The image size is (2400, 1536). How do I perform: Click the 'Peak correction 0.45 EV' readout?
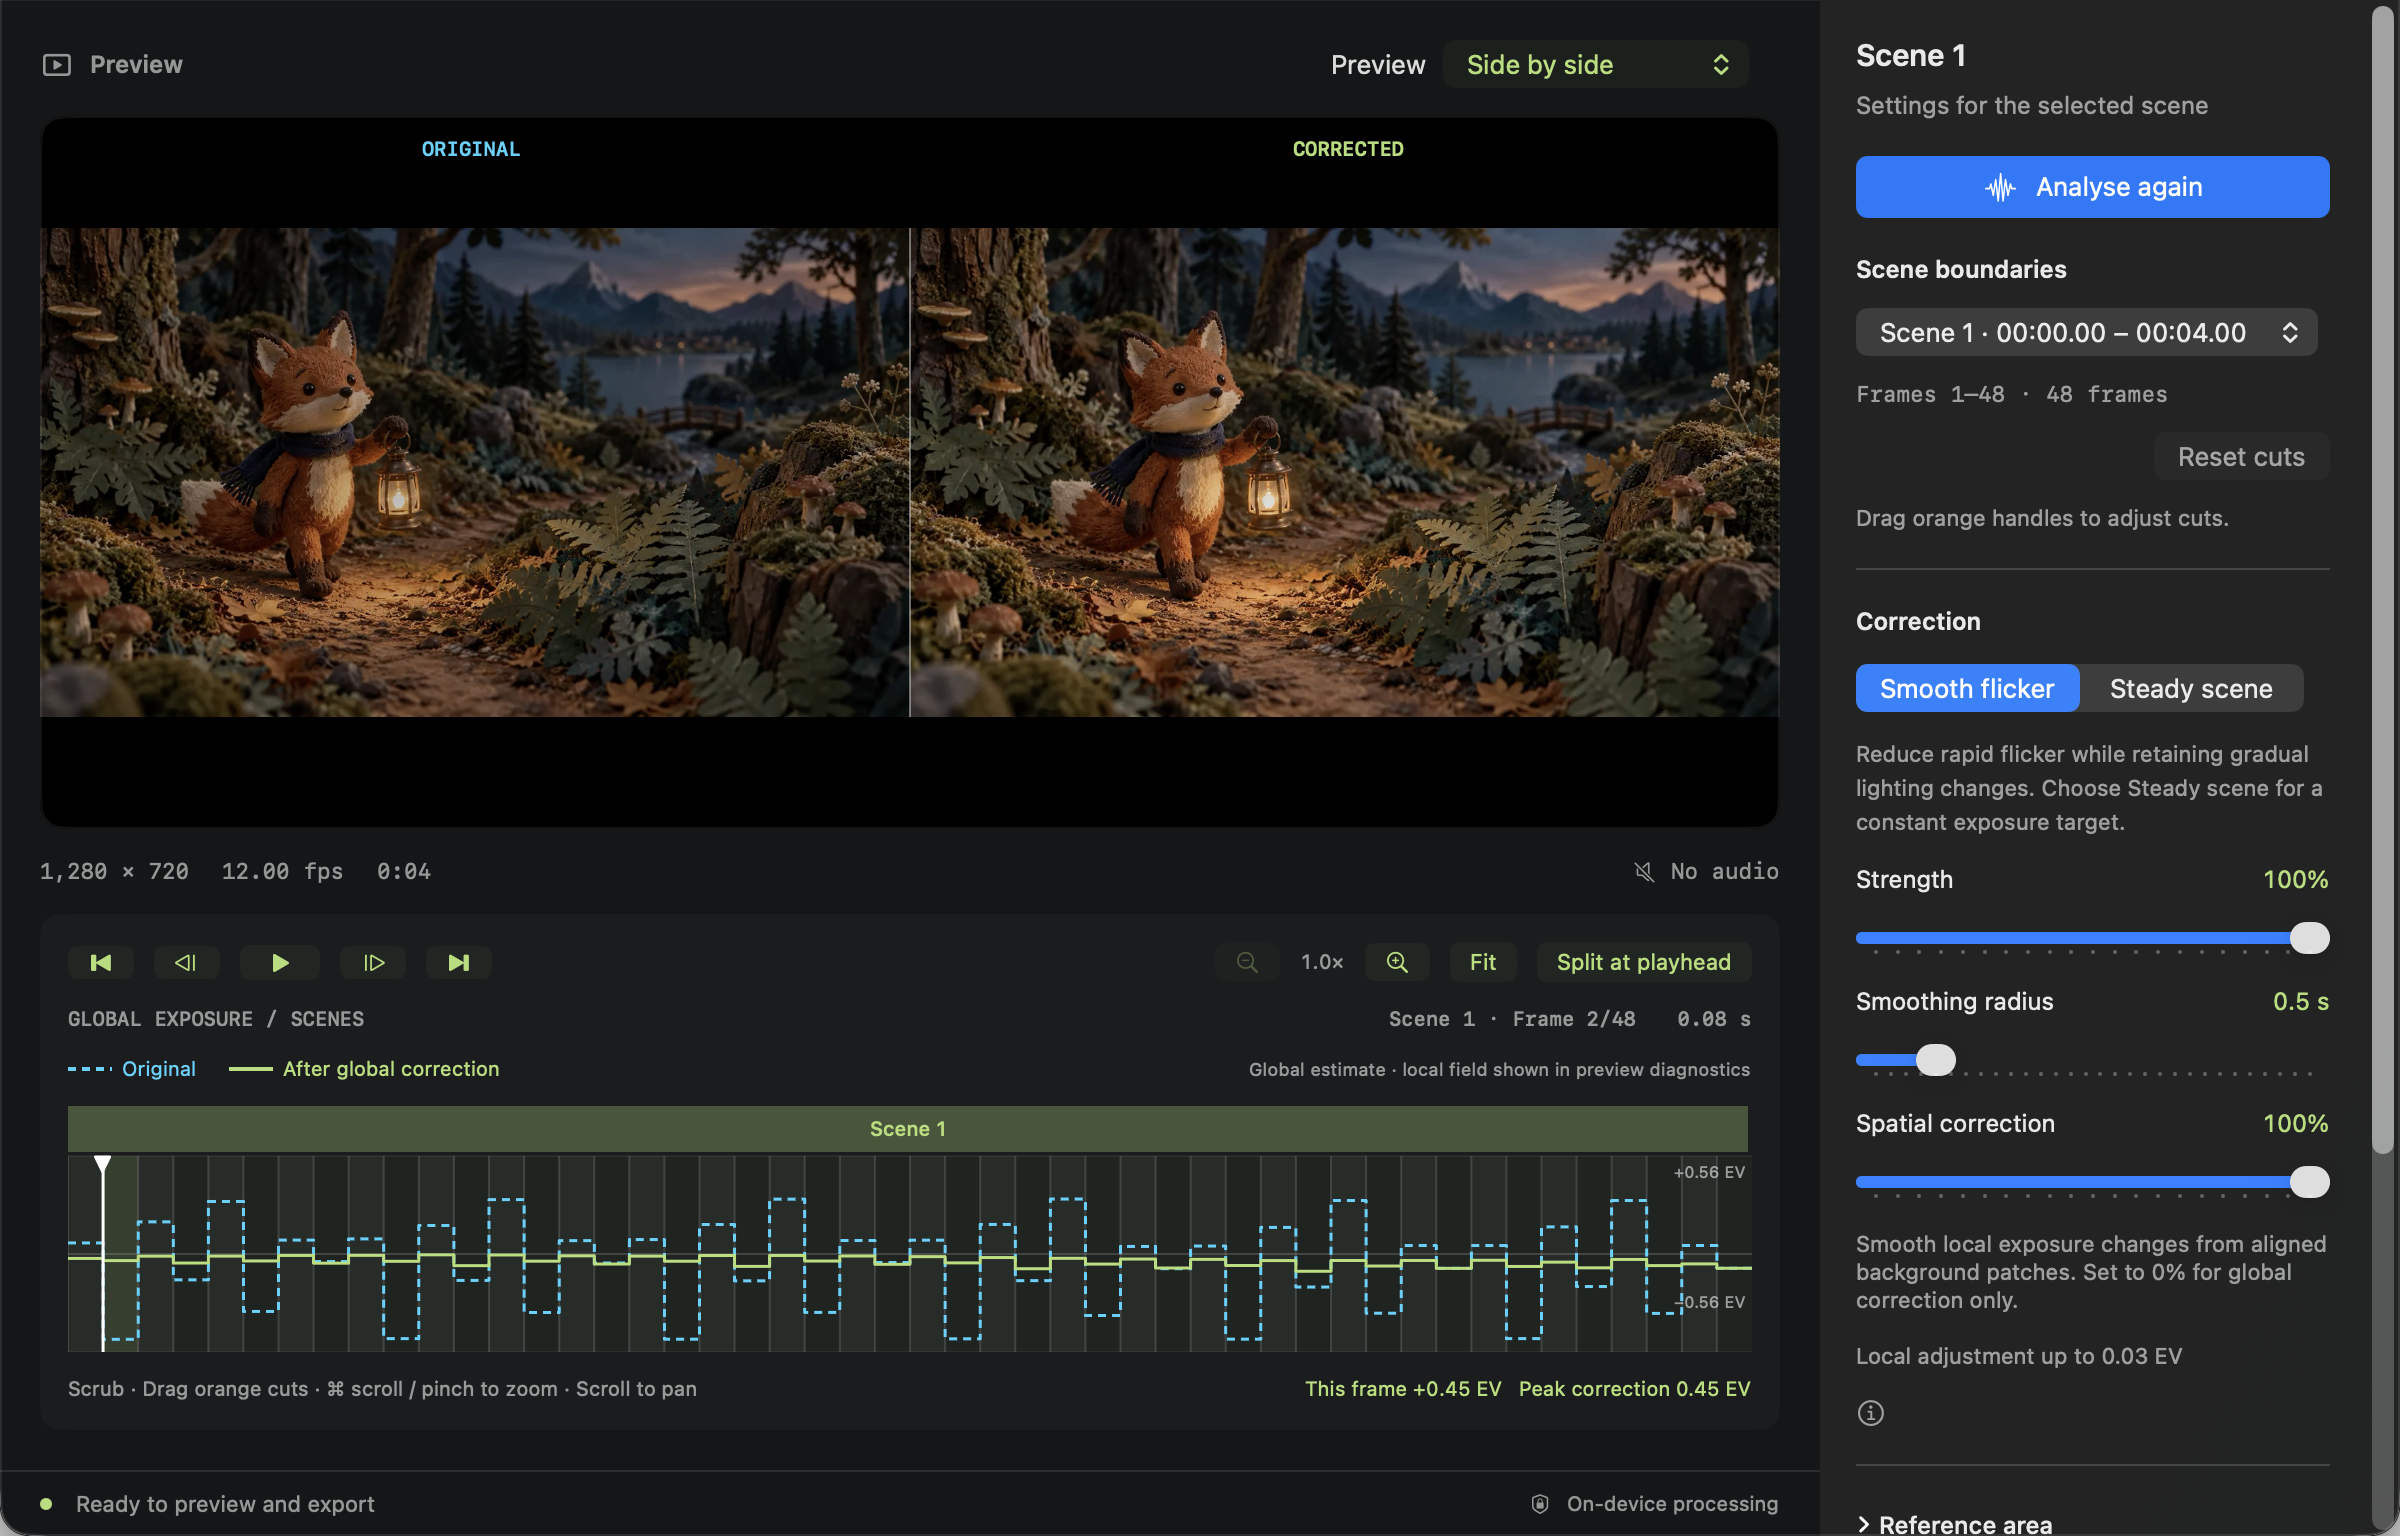click(x=1634, y=1389)
